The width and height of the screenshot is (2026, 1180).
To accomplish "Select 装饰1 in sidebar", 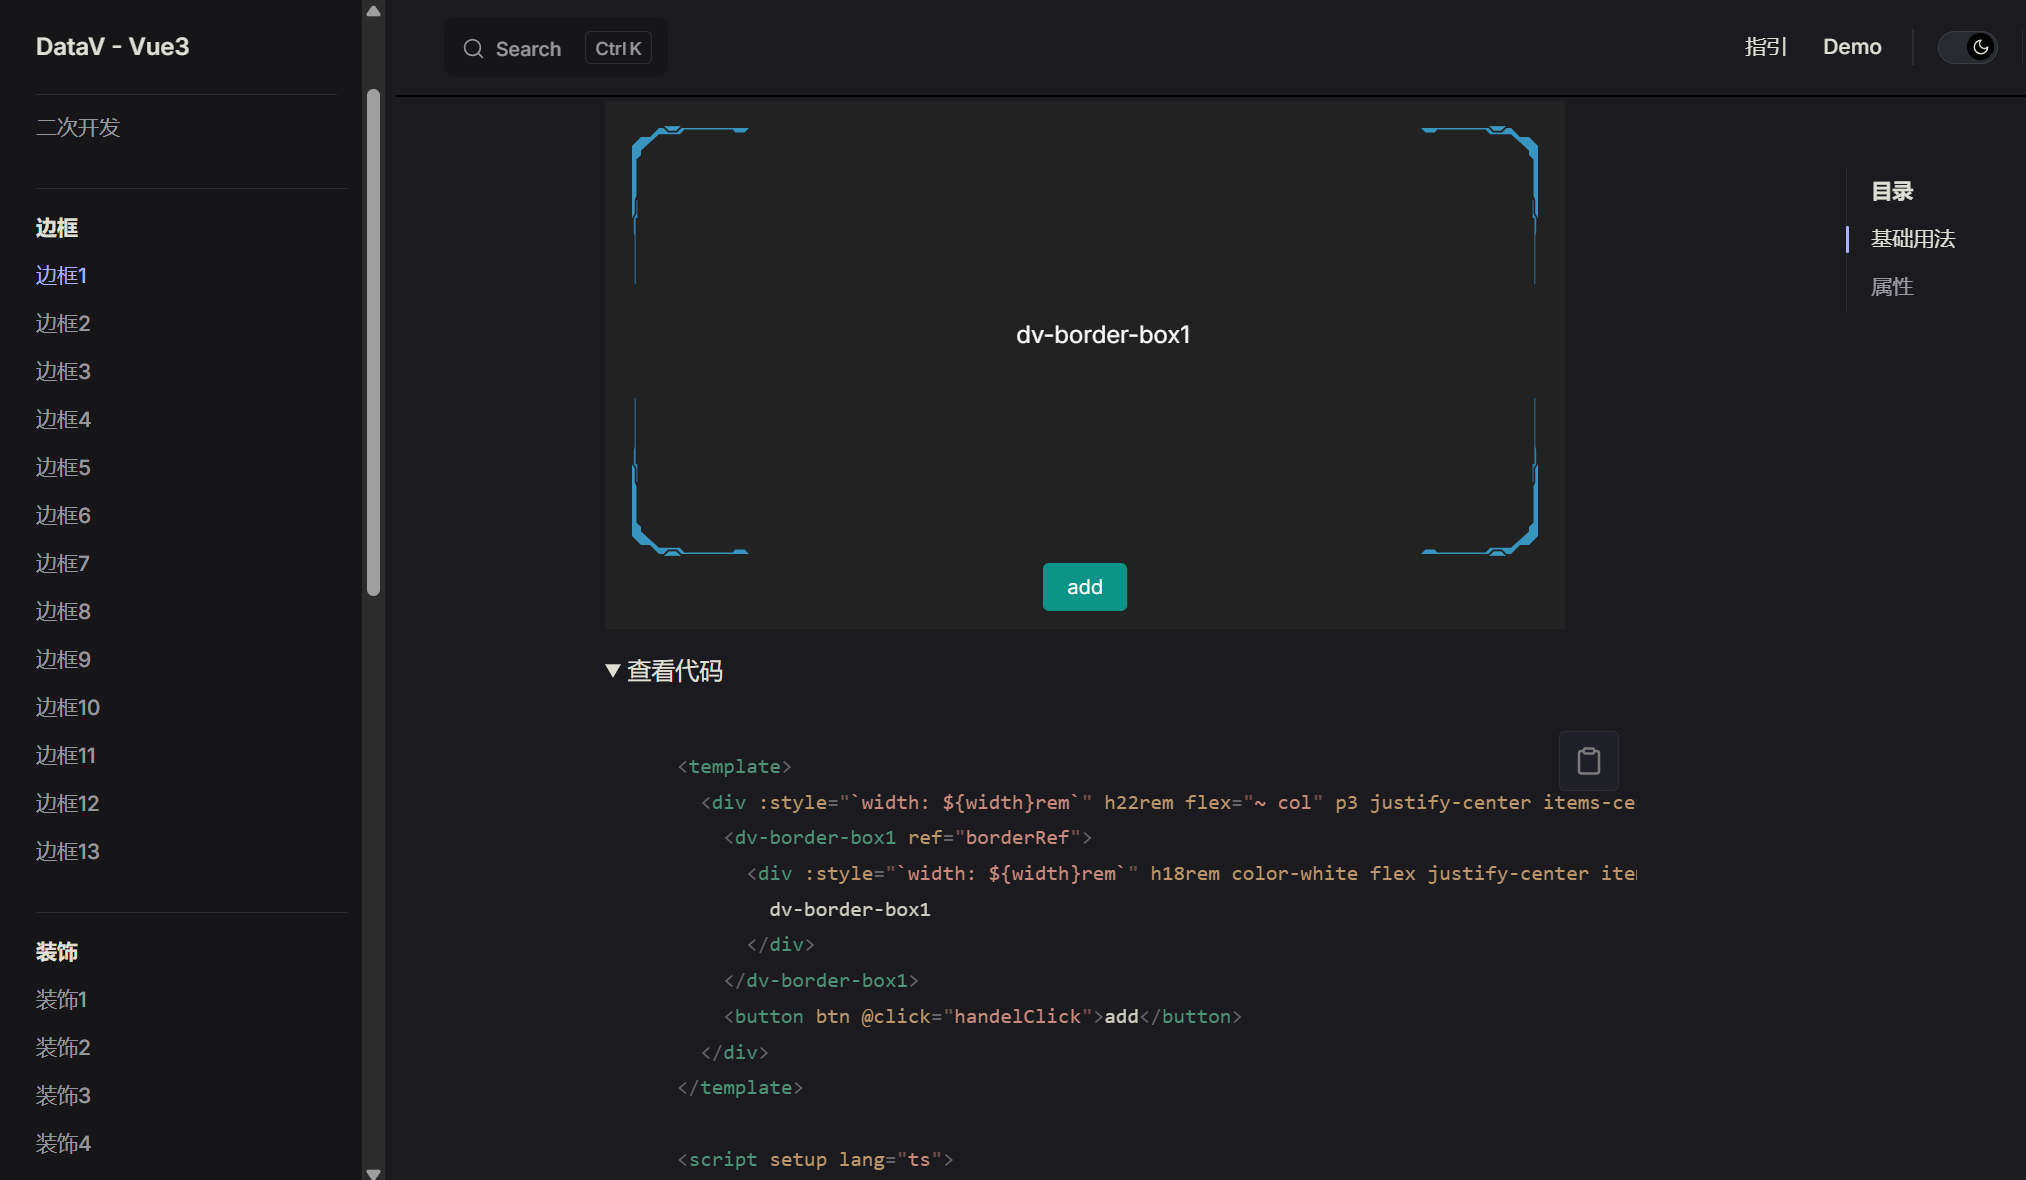I will tap(61, 999).
